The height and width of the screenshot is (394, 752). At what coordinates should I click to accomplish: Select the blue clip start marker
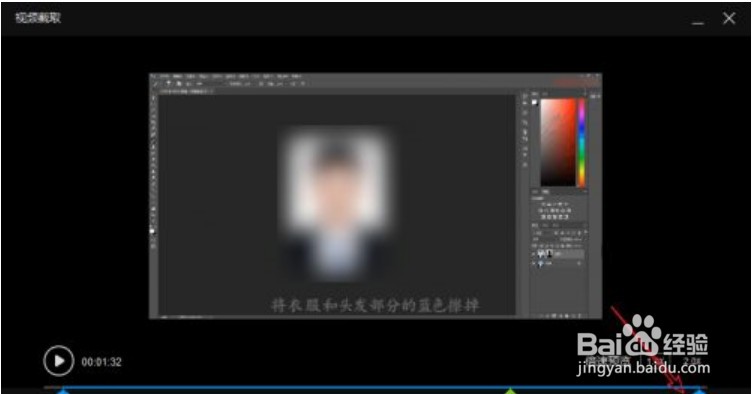[x=64, y=391]
